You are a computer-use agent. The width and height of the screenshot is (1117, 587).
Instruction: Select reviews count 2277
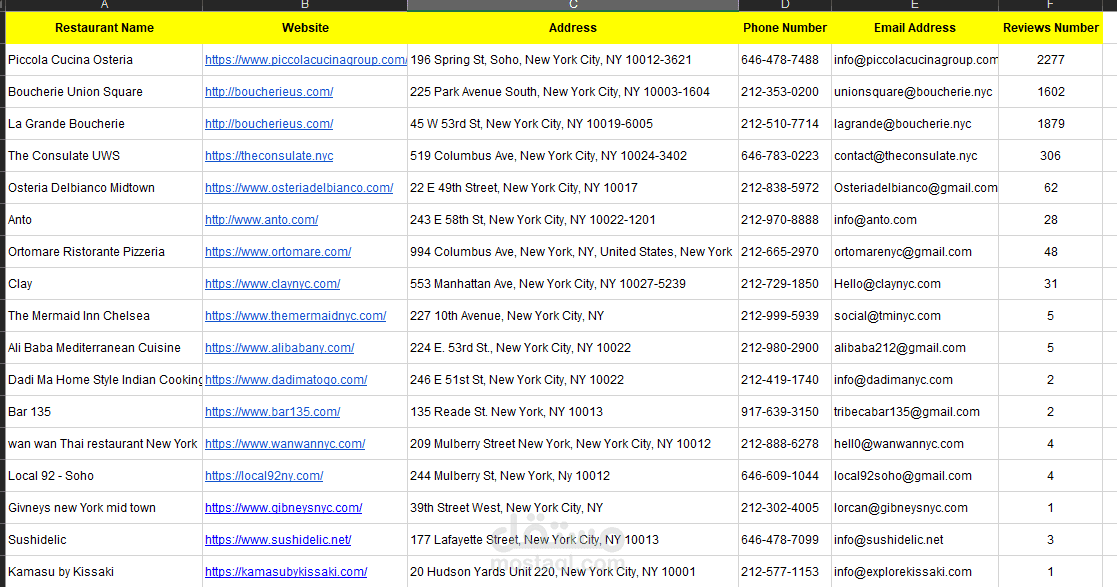click(1051, 60)
